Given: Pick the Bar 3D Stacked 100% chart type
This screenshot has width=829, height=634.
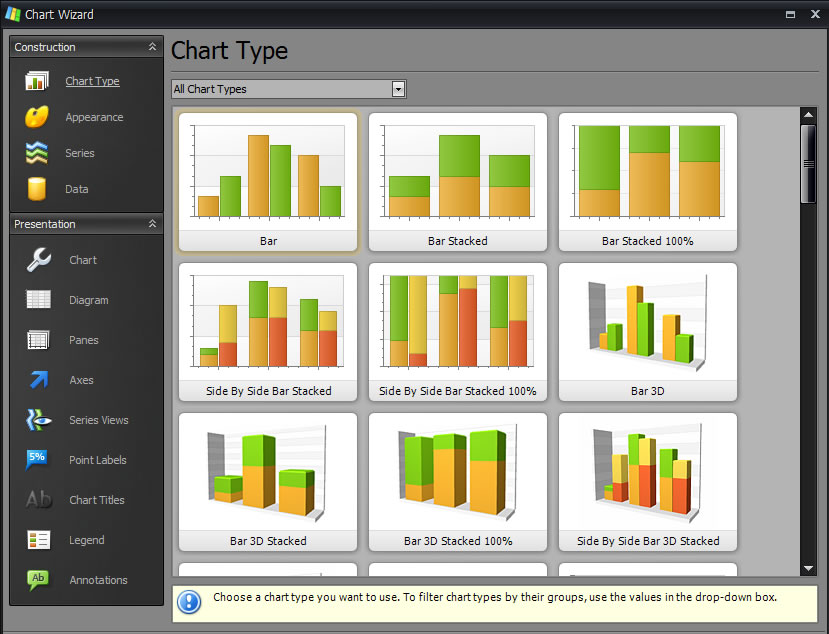Looking at the screenshot, I should 458,482.
